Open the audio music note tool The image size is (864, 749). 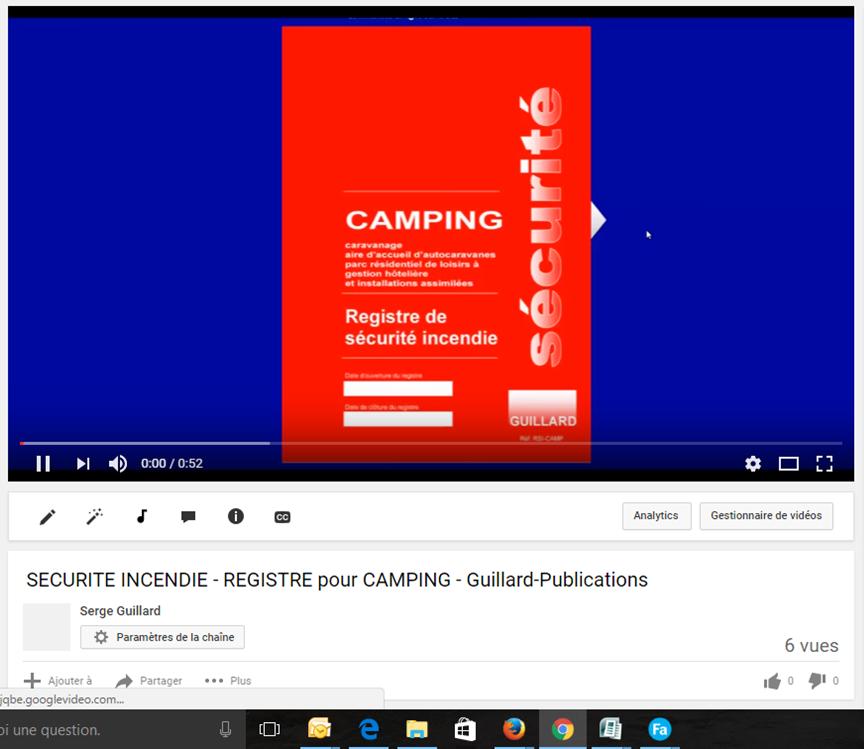point(142,516)
